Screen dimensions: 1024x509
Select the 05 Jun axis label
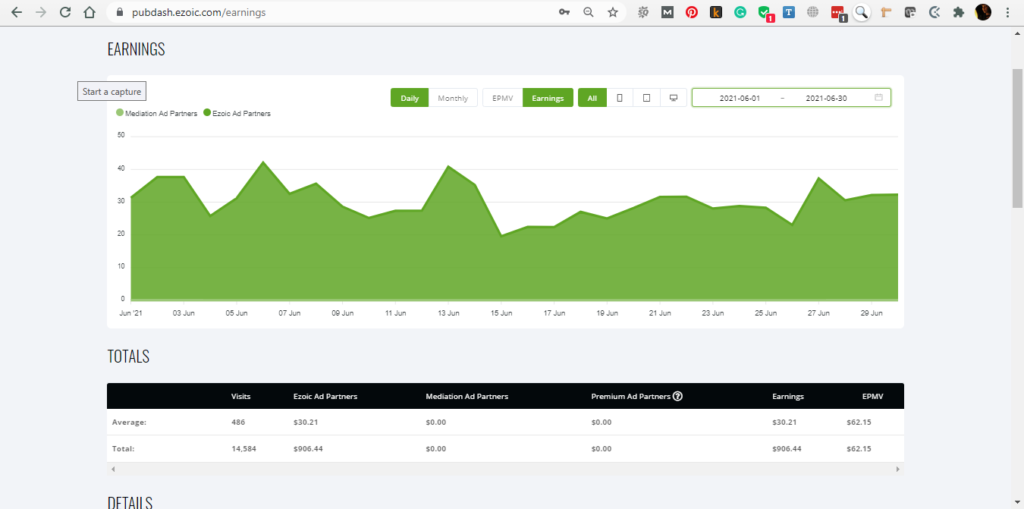tap(236, 313)
